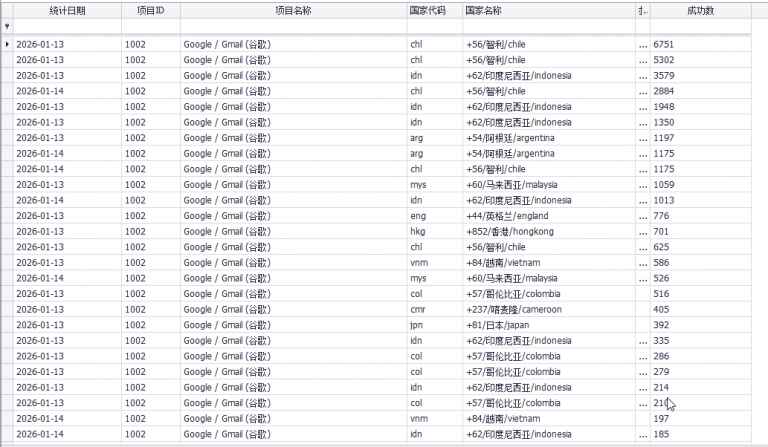
Task: Focus the filter box under 国家名称
Action: tap(549, 26)
